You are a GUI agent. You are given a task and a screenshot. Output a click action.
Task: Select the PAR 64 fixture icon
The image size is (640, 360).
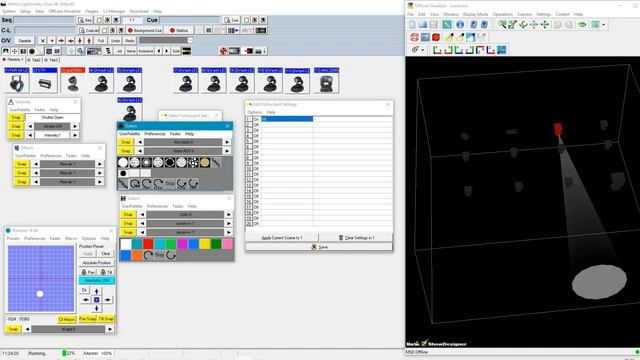[16, 80]
